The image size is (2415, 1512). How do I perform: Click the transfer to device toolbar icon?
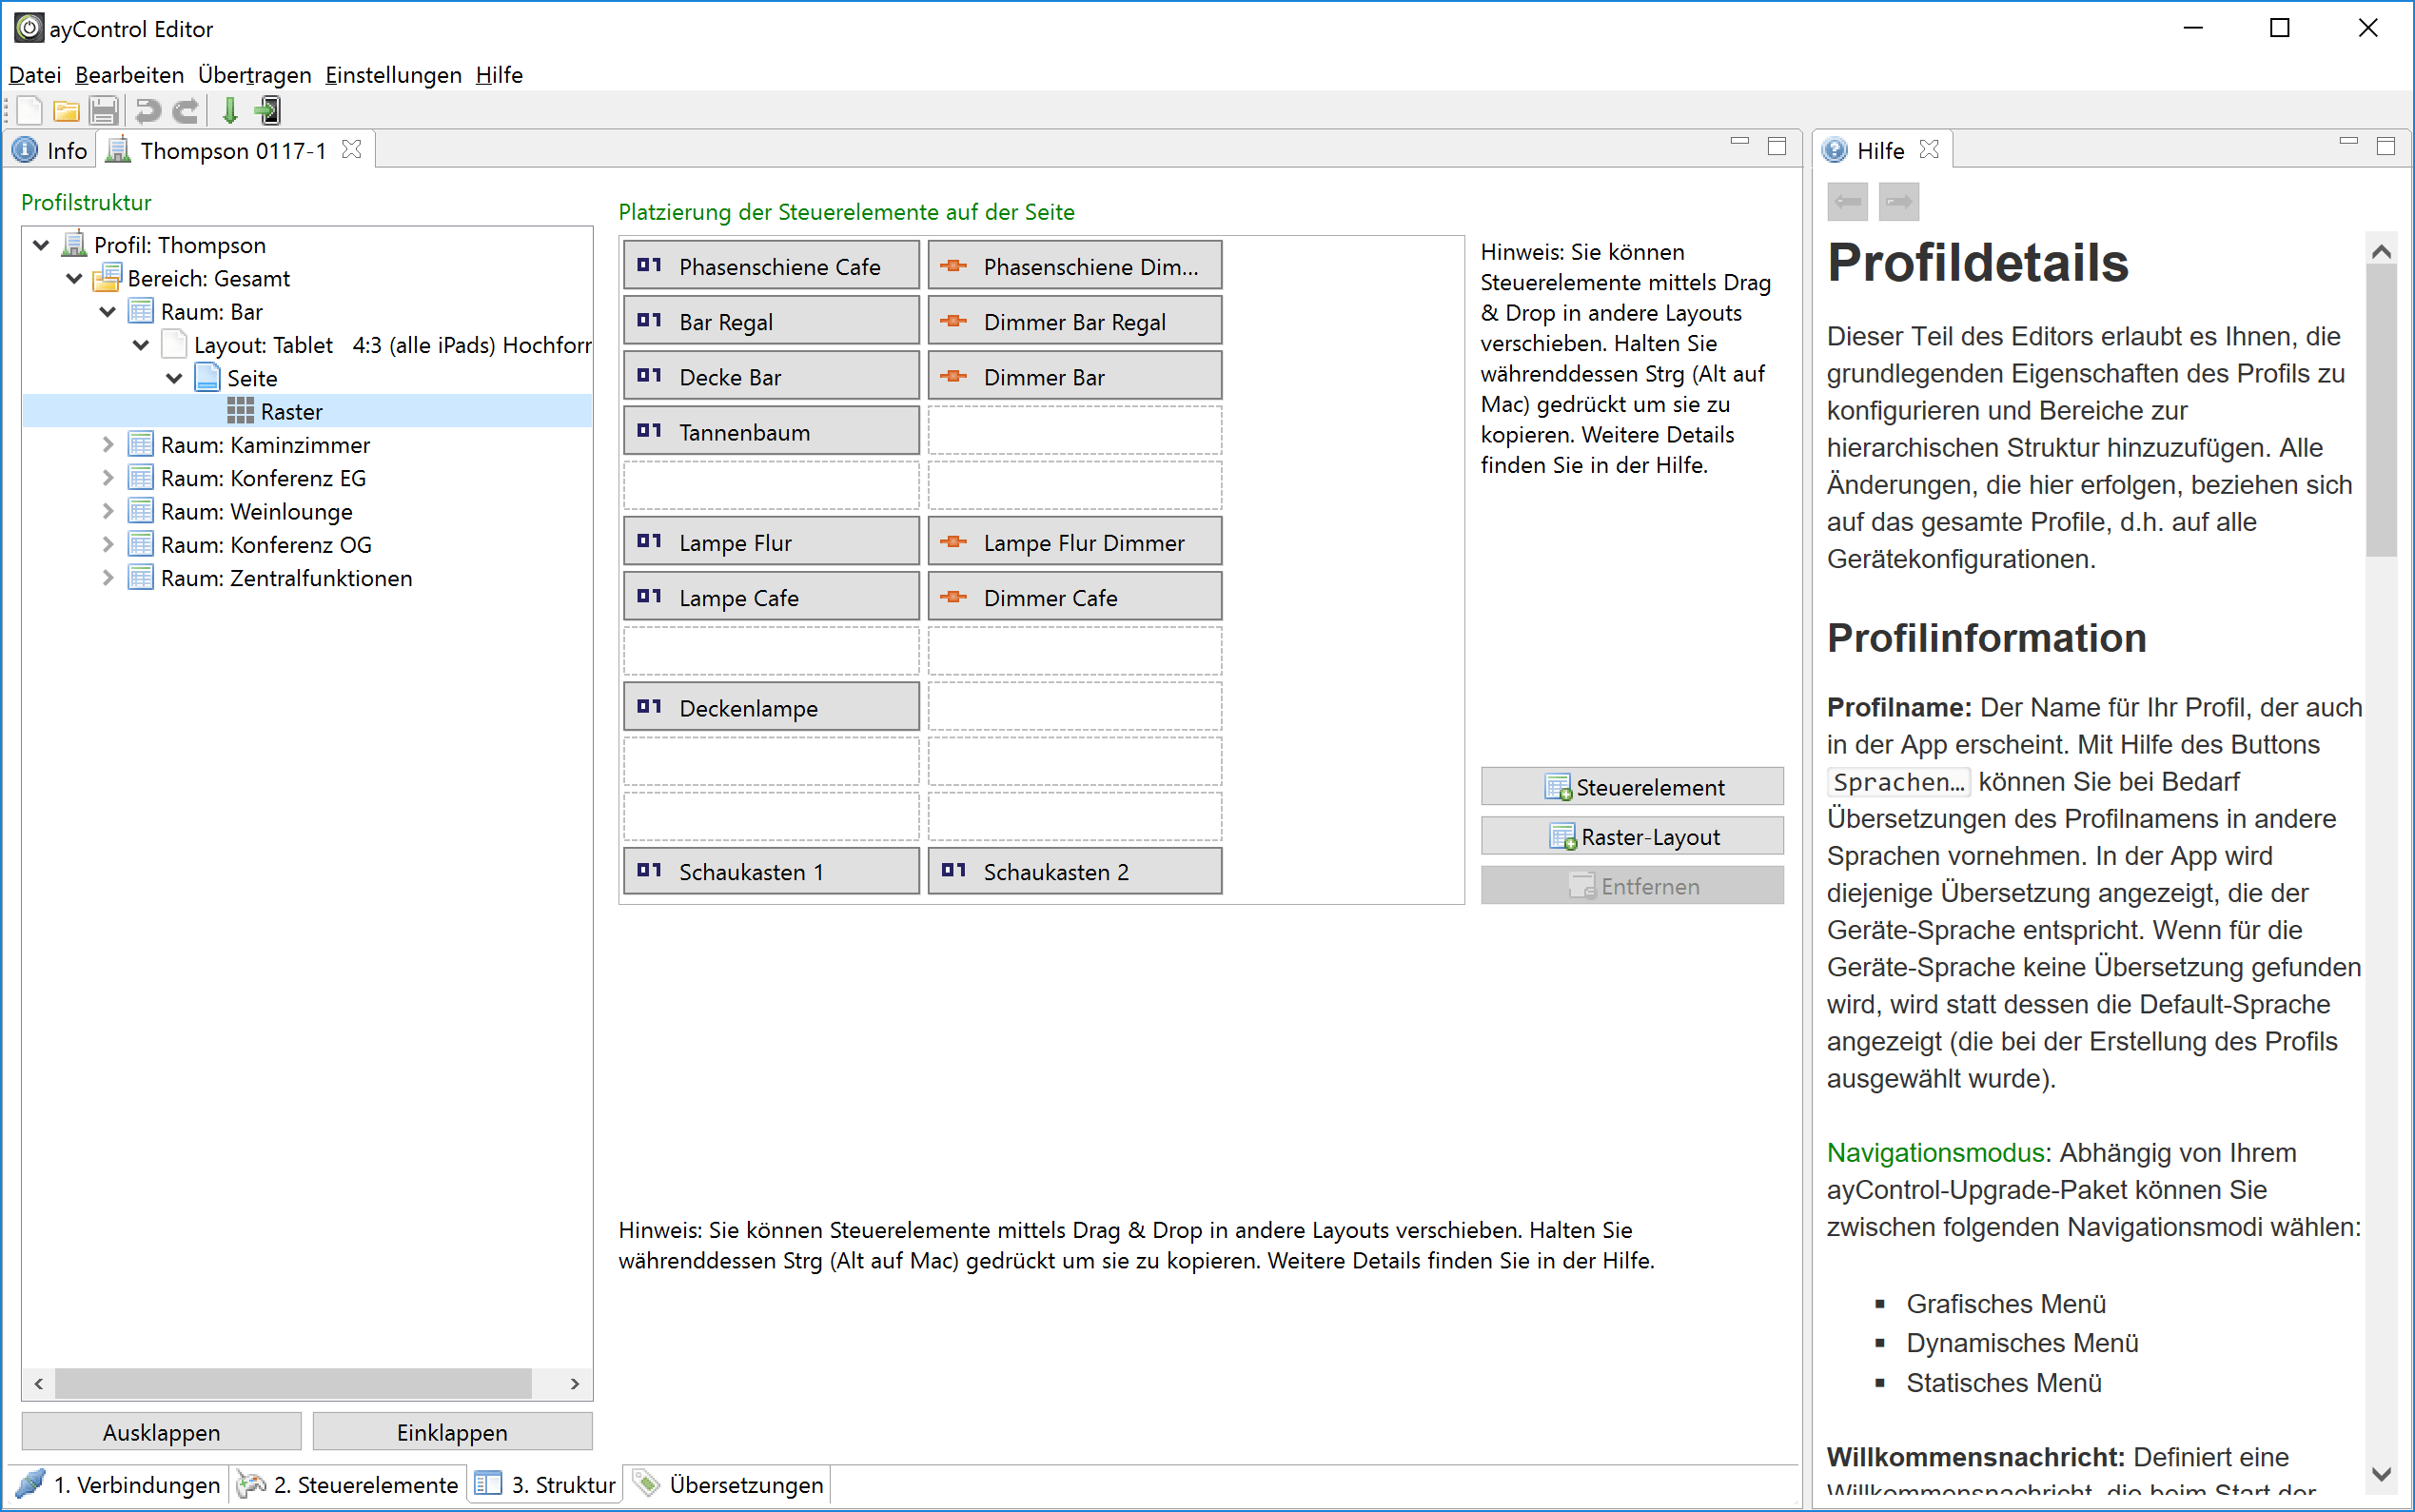pyautogui.click(x=268, y=110)
